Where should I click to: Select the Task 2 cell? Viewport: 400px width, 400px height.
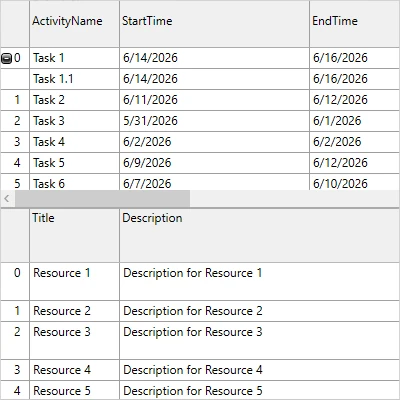[74, 100]
